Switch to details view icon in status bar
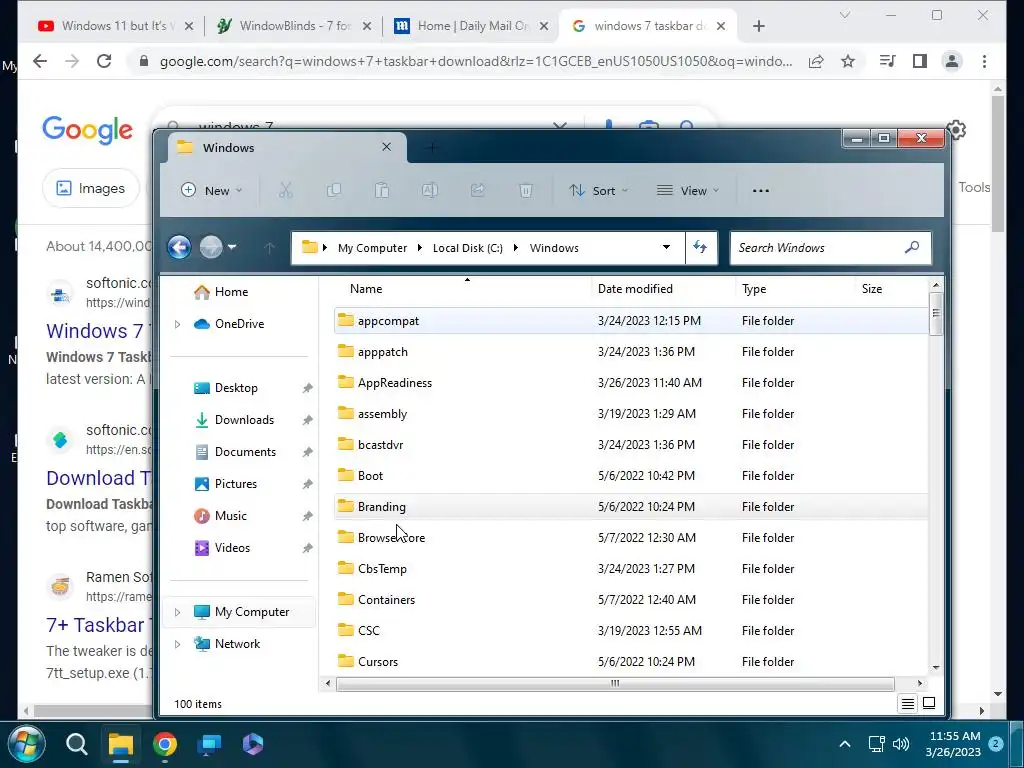 [908, 703]
